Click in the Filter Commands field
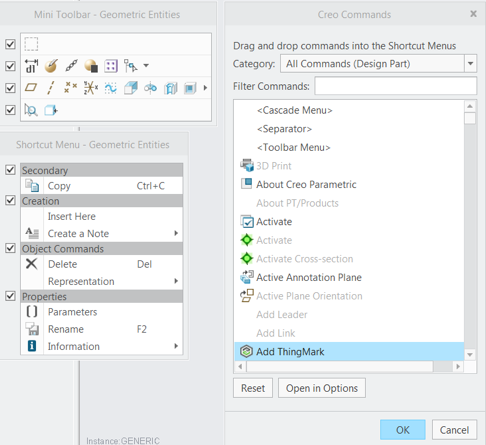 point(396,86)
